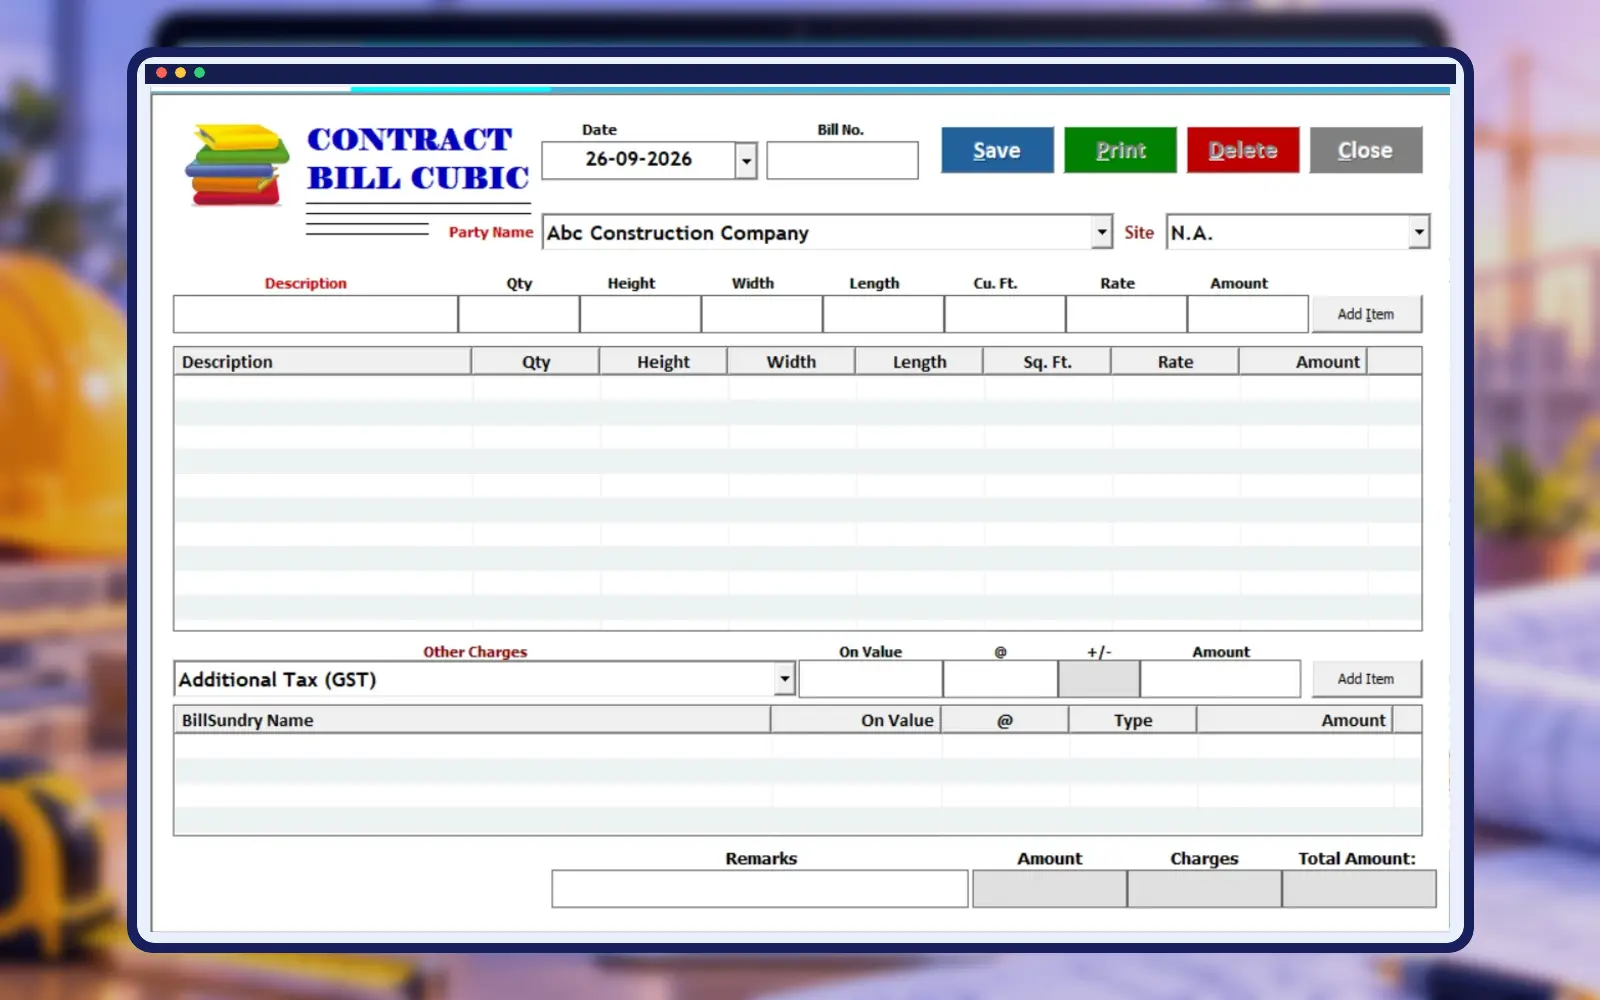Click the bottom Amount total field

[x=1050, y=889]
